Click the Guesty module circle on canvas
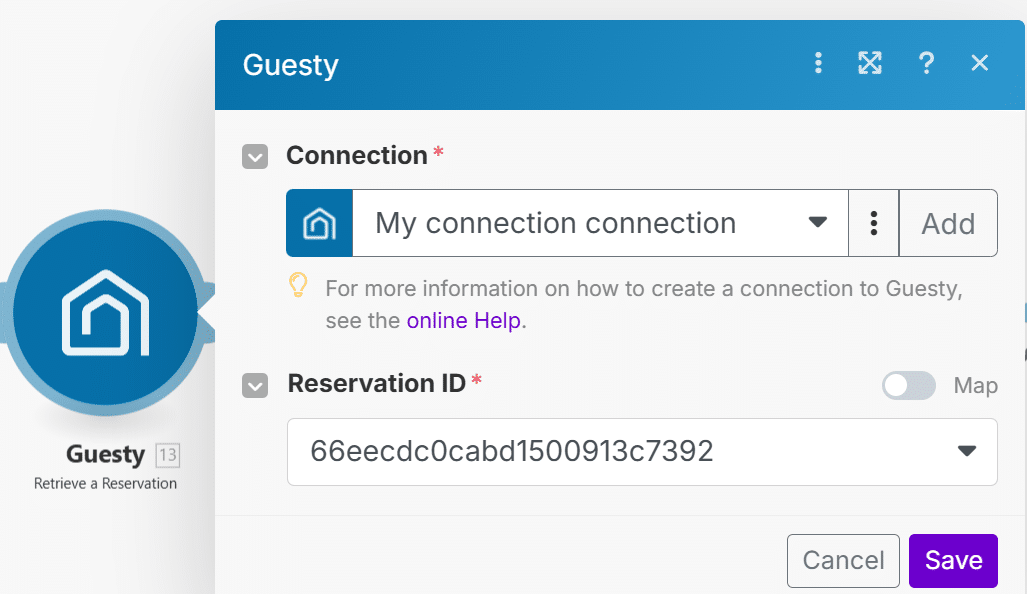 [105, 311]
